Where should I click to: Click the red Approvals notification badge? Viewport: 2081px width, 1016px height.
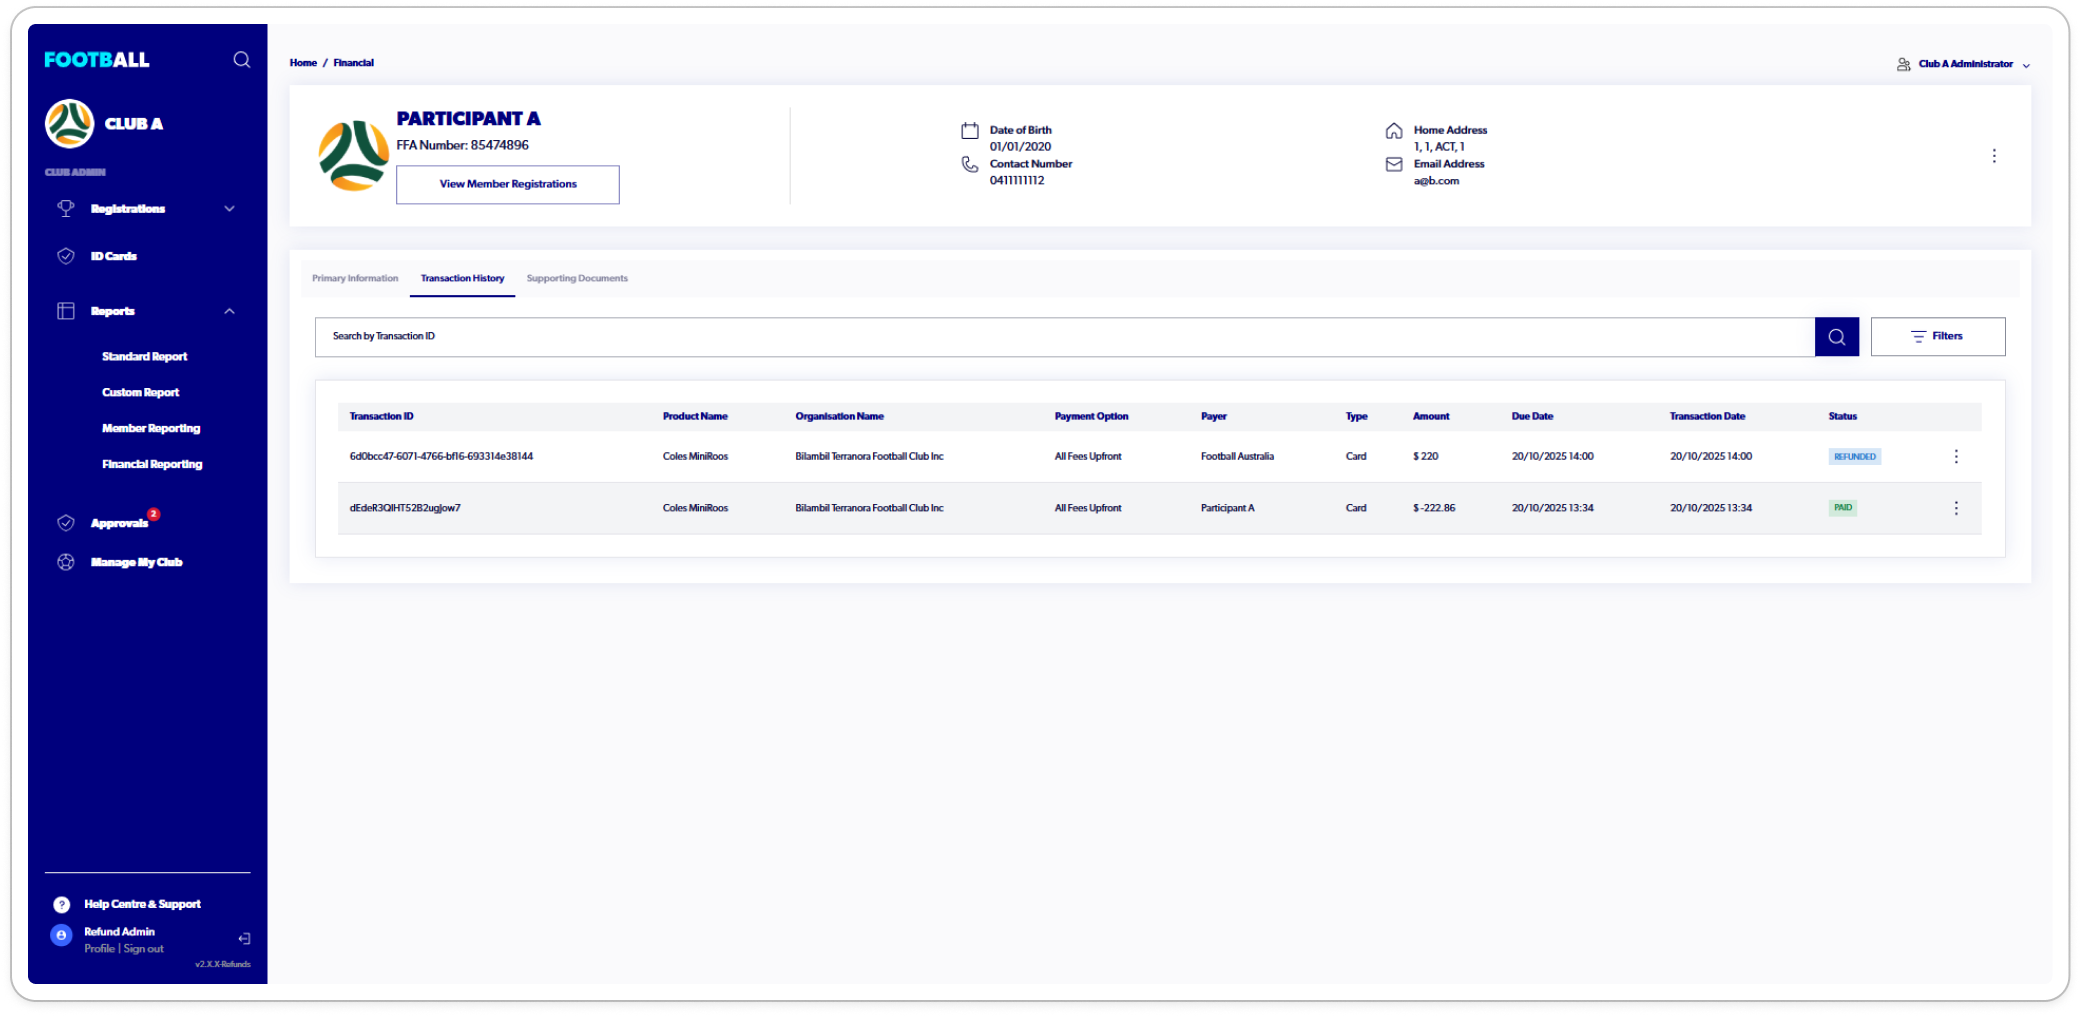[154, 514]
